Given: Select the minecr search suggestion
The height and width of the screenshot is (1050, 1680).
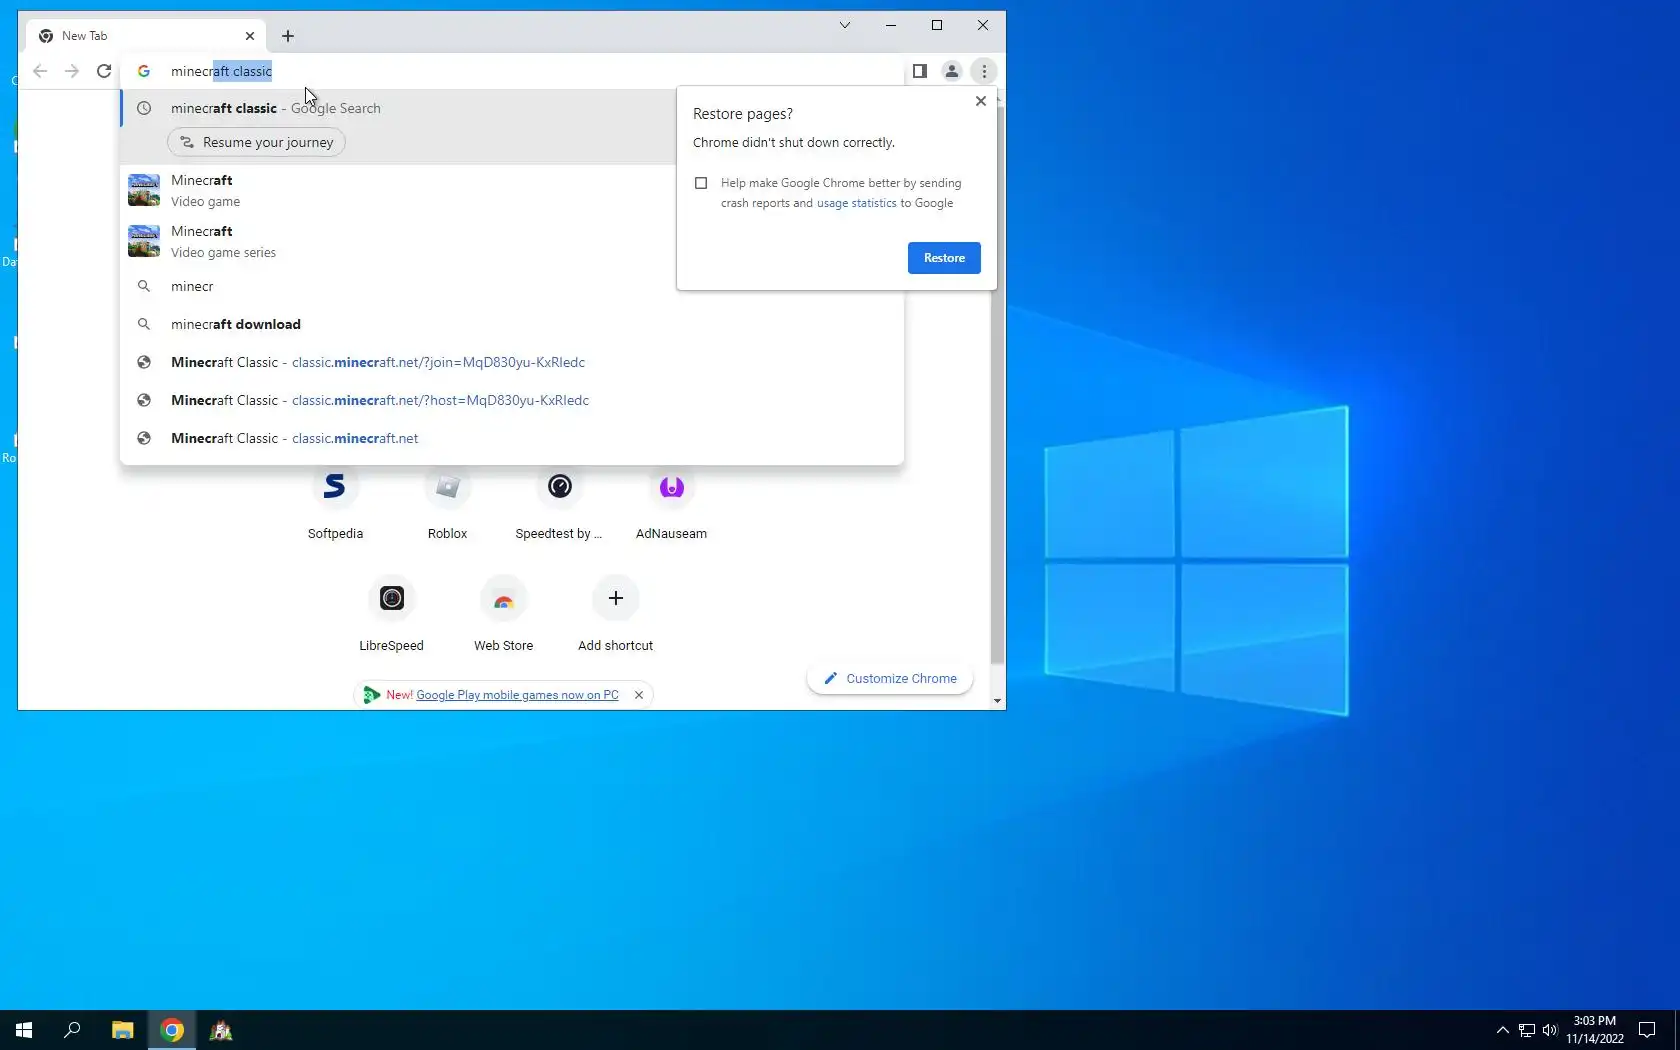Looking at the screenshot, I should click(x=398, y=286).
